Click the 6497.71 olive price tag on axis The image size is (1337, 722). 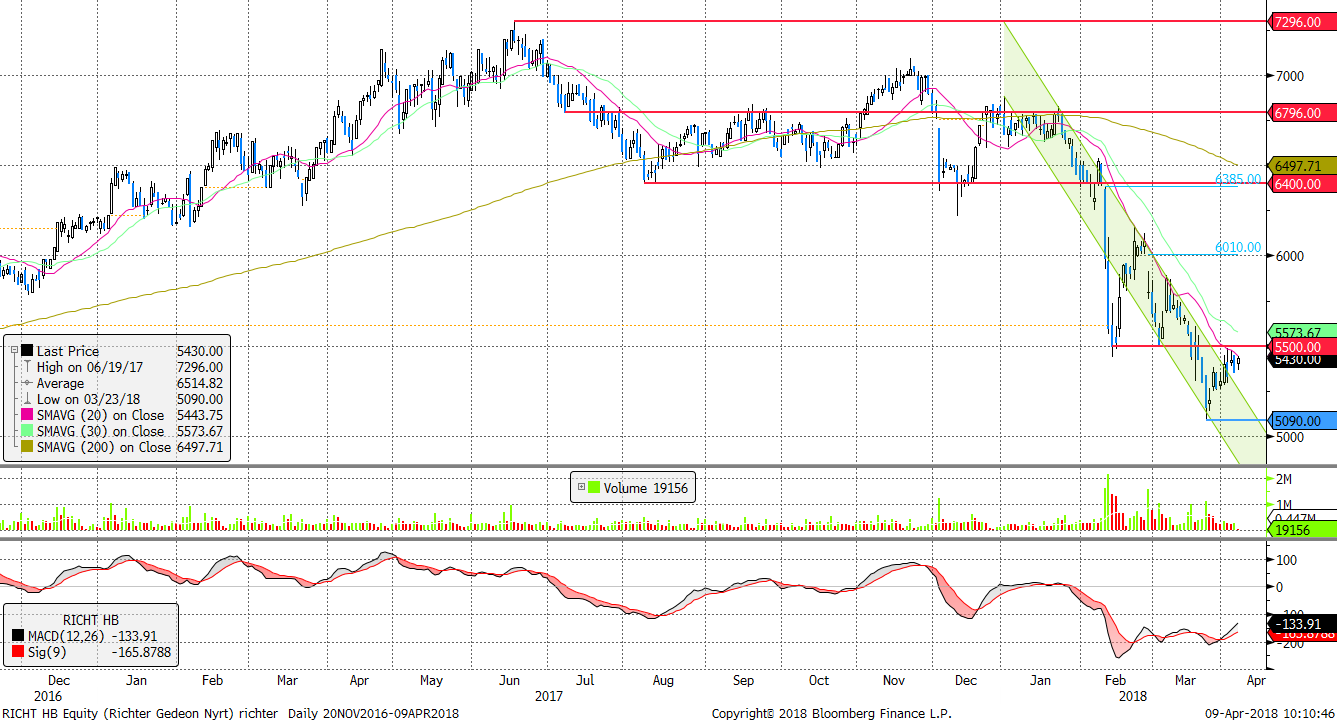pyautogui.click(x=1300, y=165)
